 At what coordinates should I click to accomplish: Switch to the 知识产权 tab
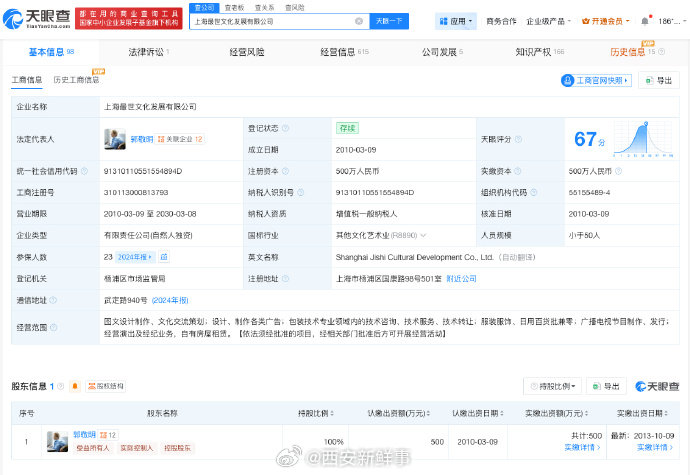click(540, 52)
